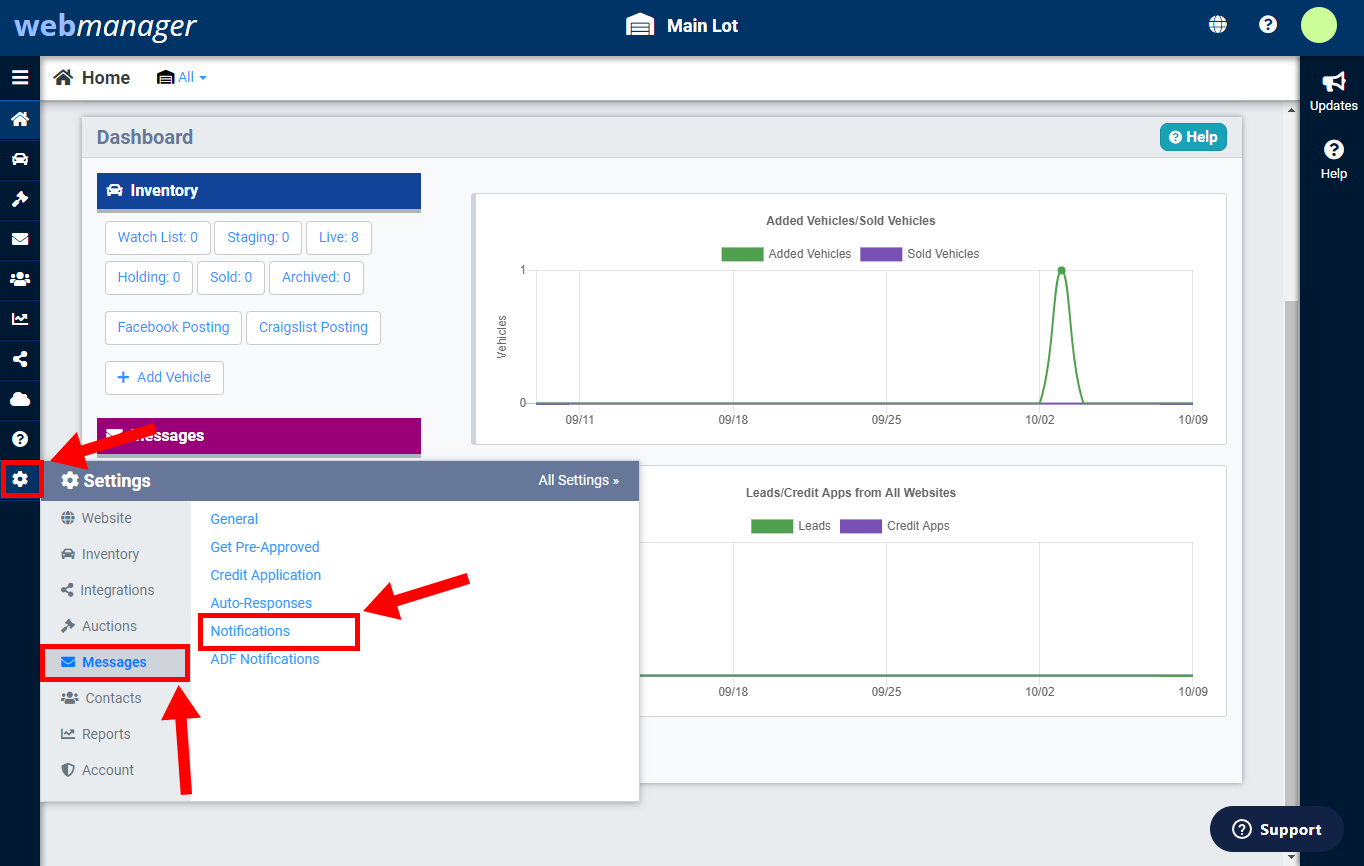Open Auto-Responses settings link

click(x=261, y=603)
